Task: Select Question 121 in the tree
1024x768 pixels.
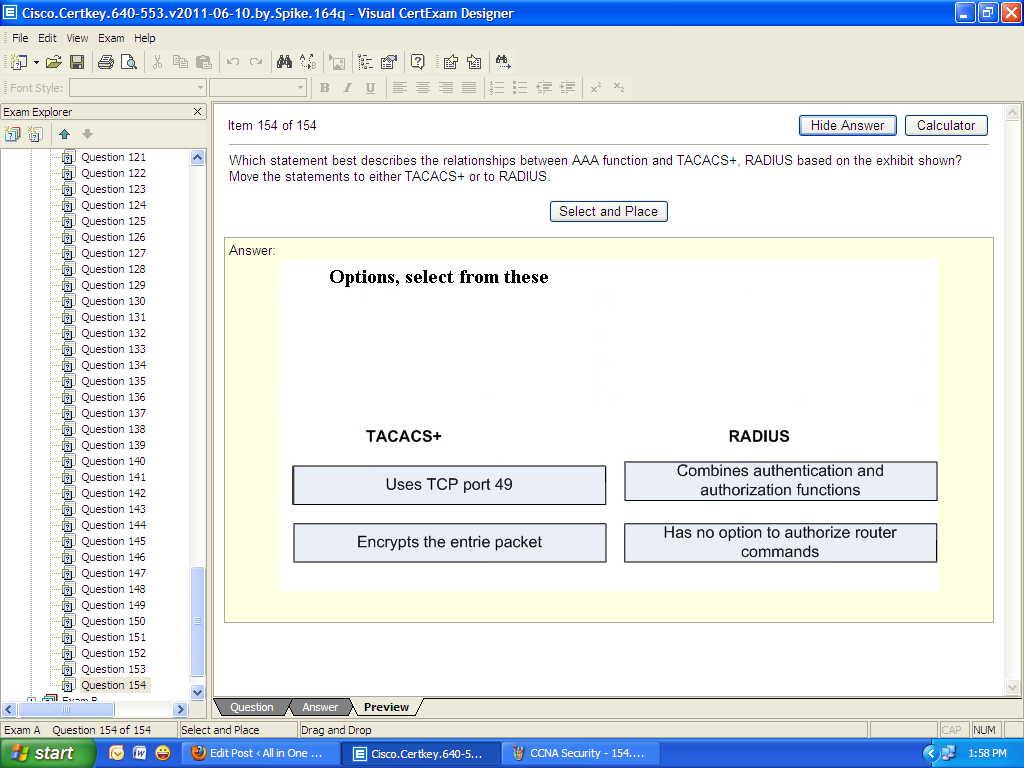Action: click(x=114, y=157)
